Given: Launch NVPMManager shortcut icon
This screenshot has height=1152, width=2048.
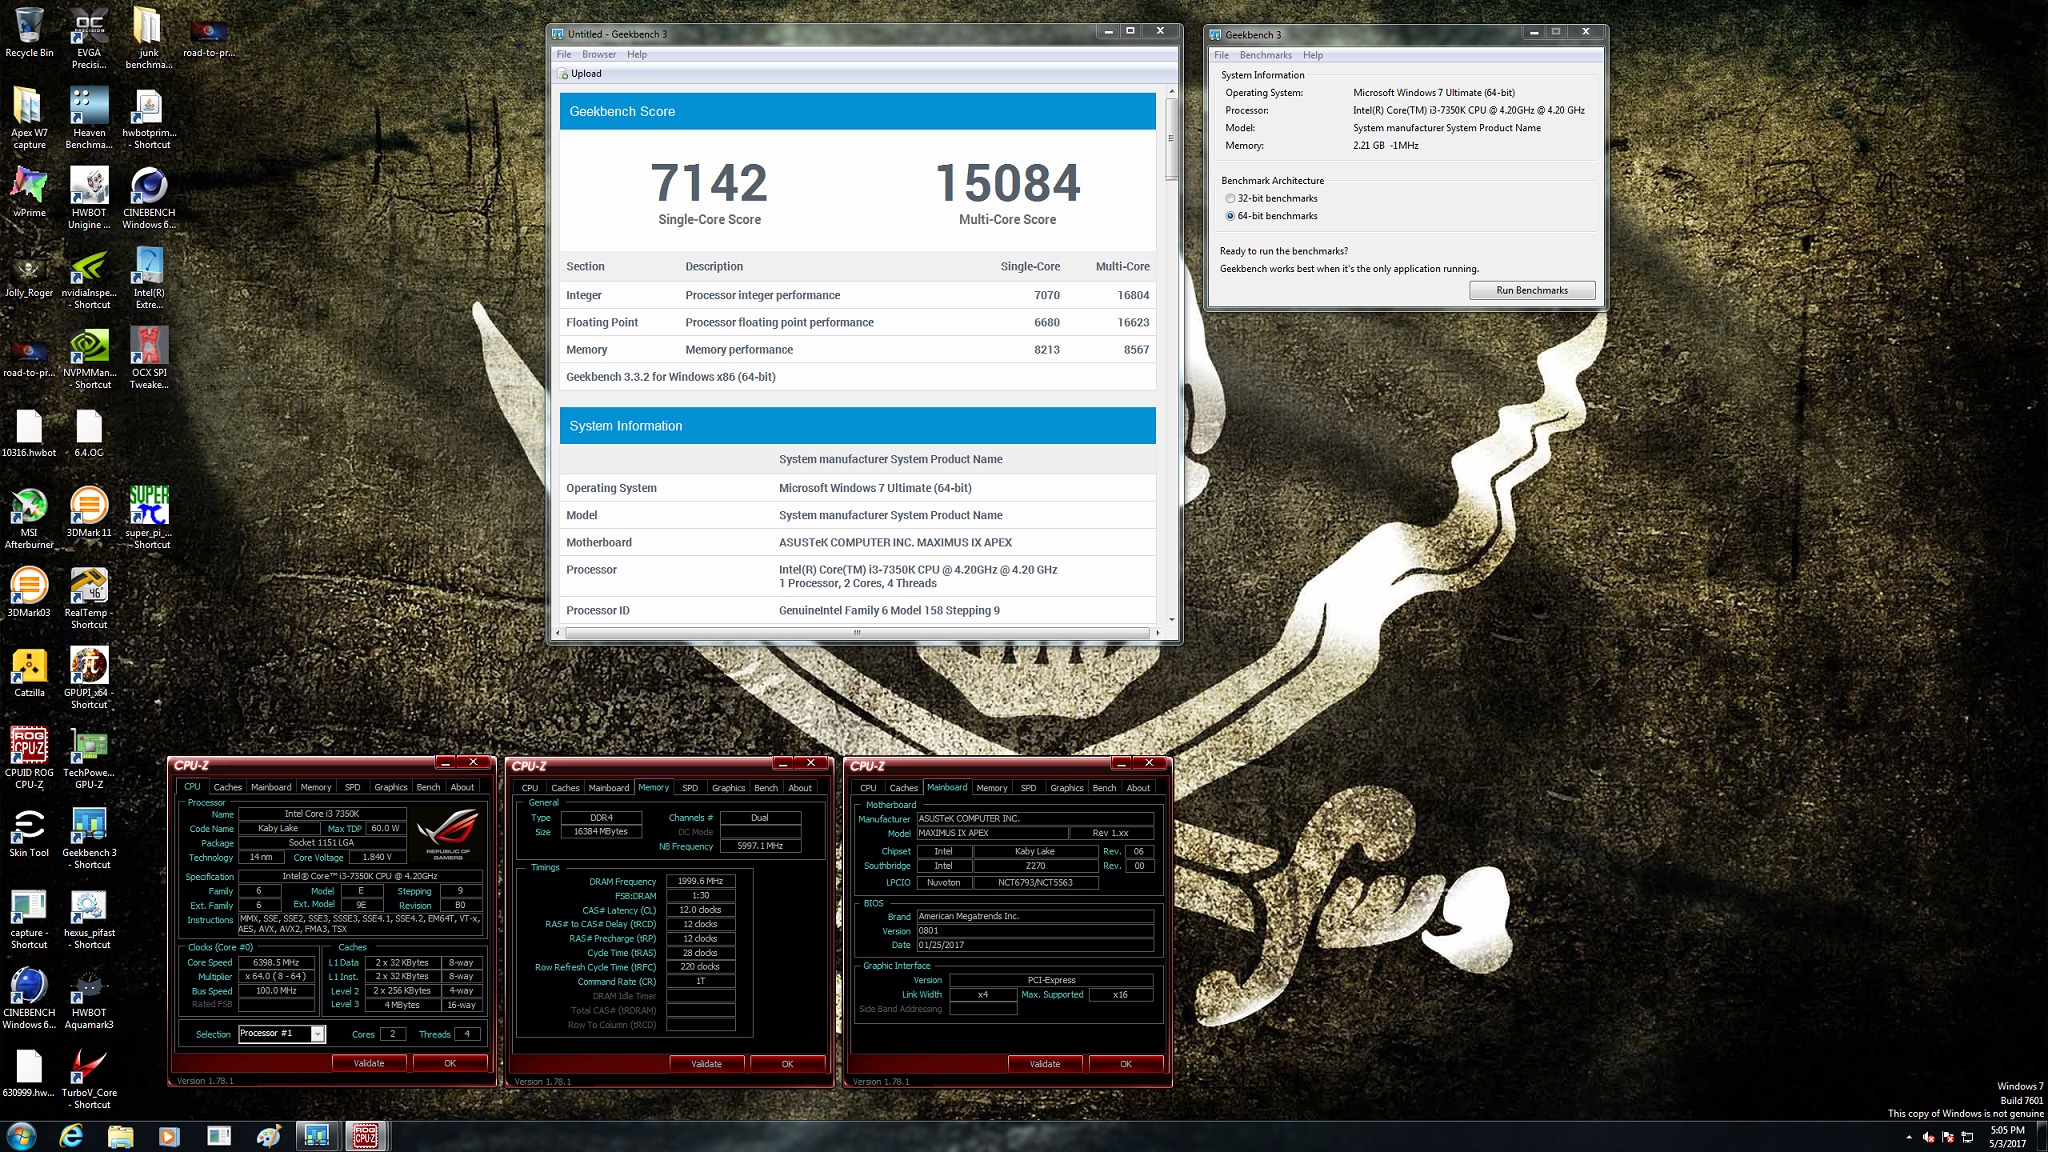Looking at the screenshot, I should 89,358.
